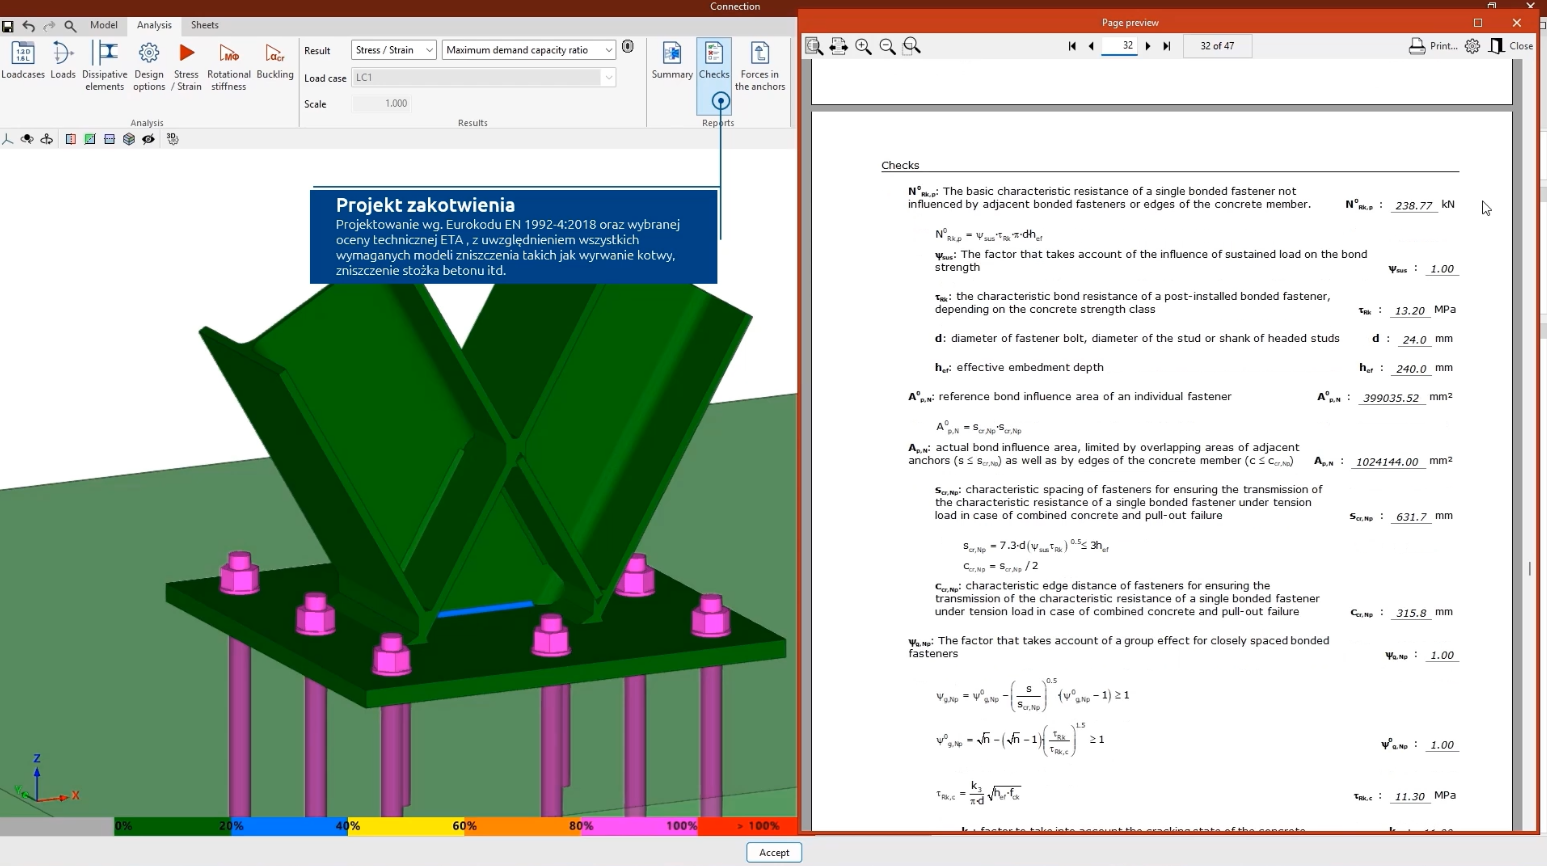Switch to the Model tab

103,25
